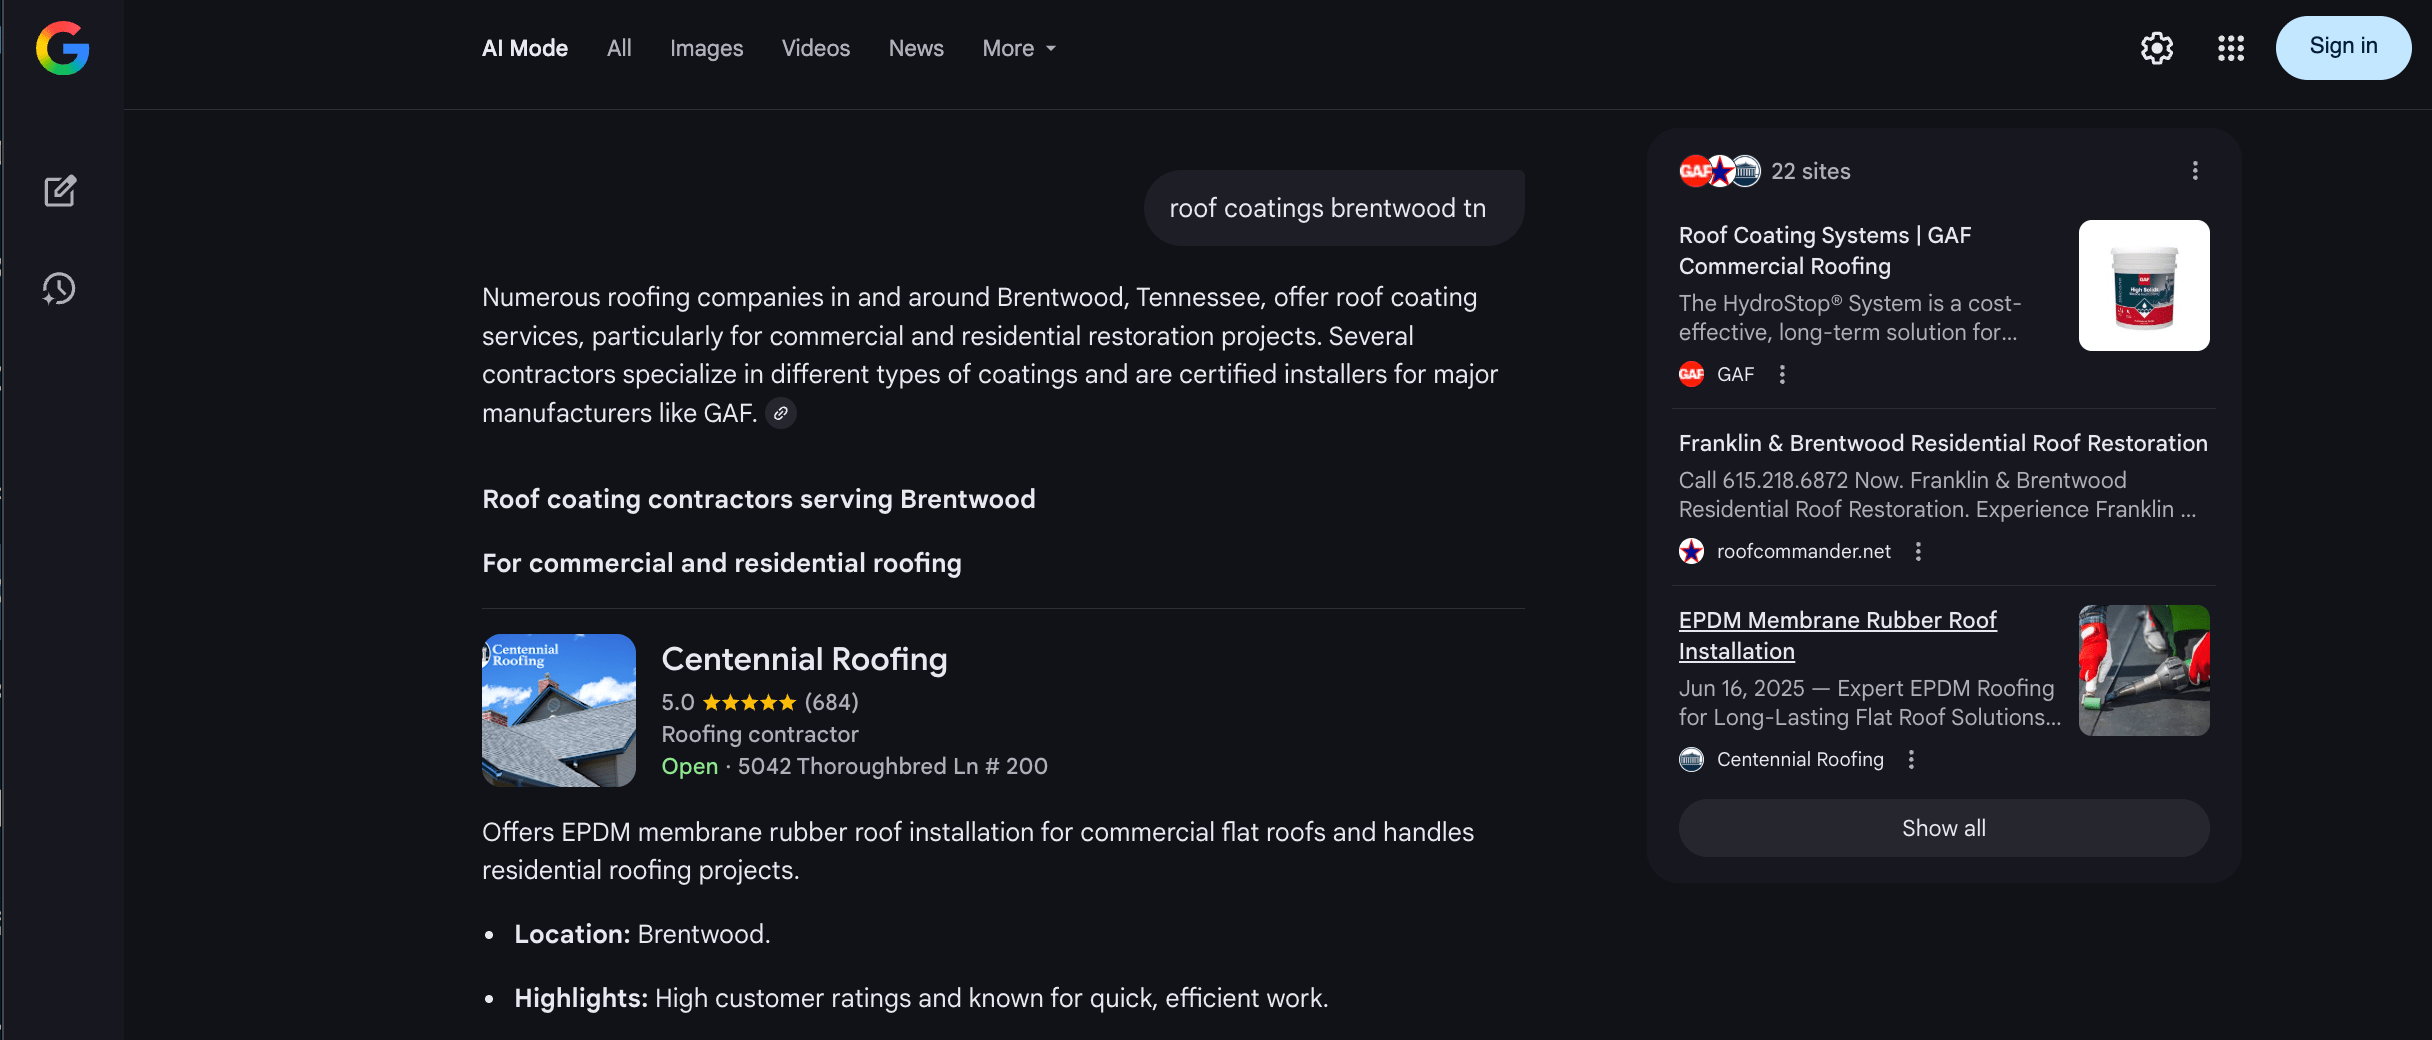
Task: Open the Google apps grid
Action: click(x=2230, y=48)
